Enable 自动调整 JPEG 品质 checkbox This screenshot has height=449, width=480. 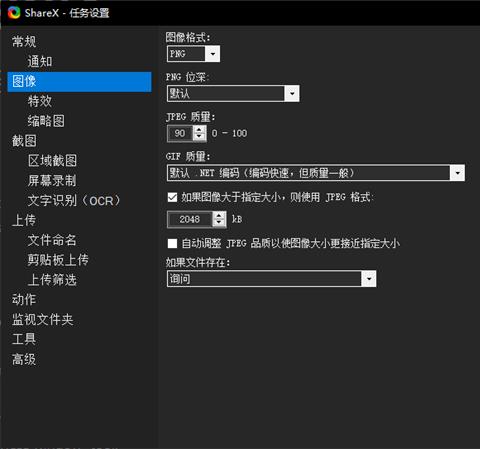tap(172, 243)
